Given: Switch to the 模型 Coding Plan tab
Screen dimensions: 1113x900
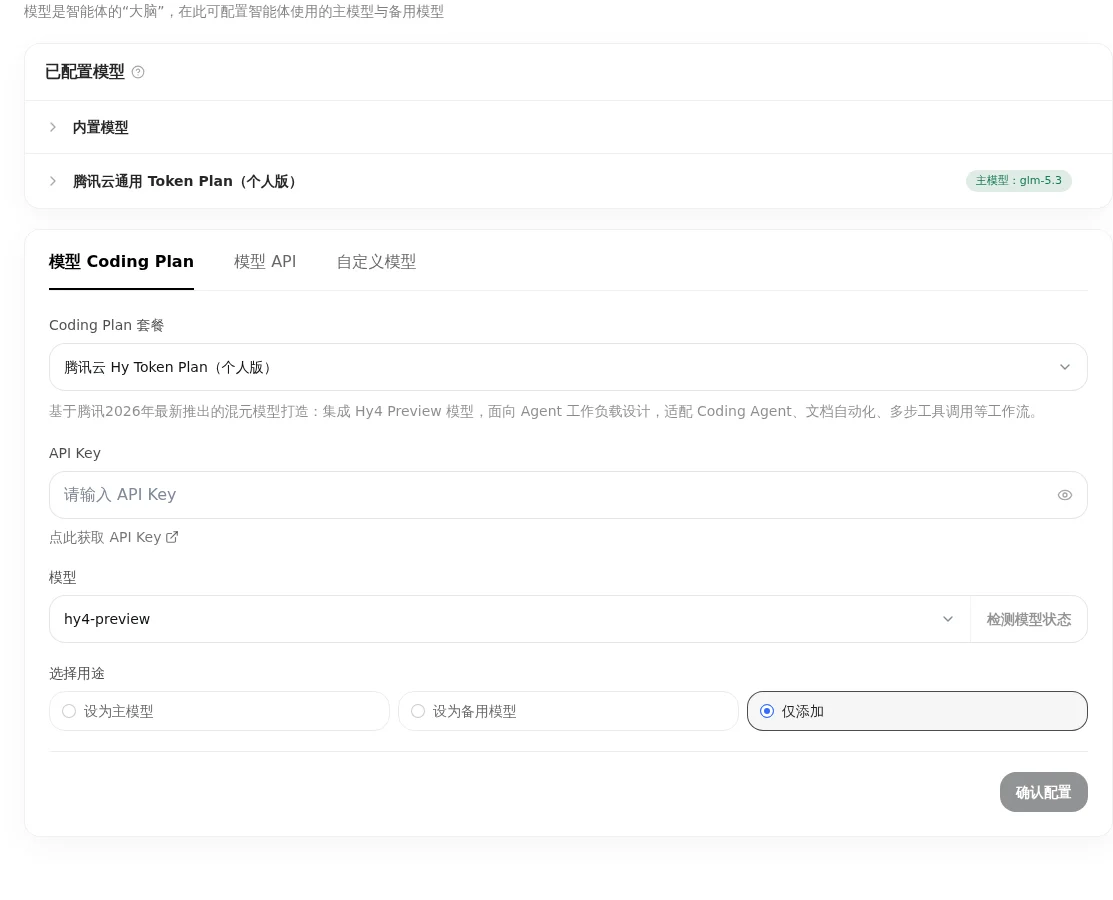Looking at the screenshot, I should pyautogui.click(x=121, y=262).
